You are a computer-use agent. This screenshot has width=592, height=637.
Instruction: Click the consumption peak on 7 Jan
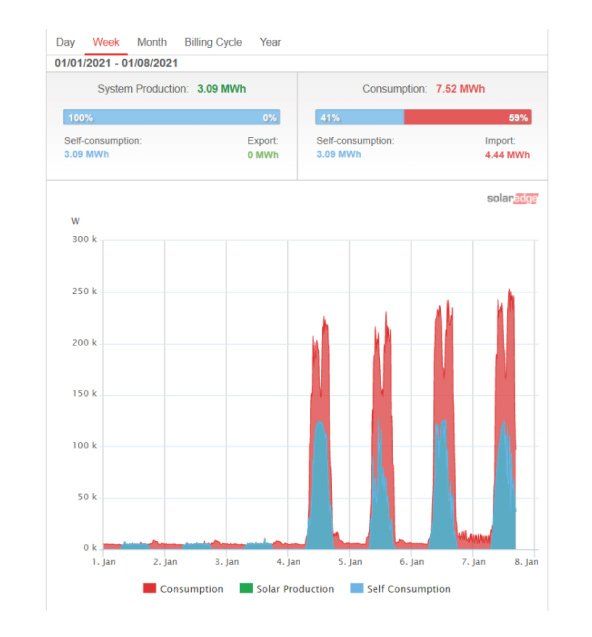pos(510,291)
